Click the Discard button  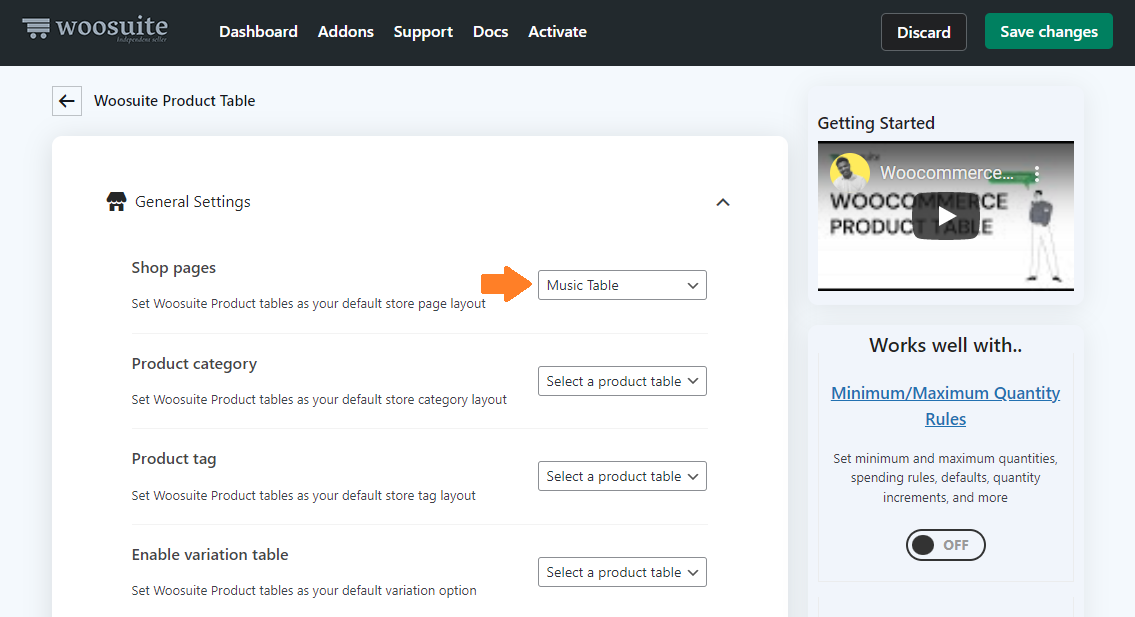click(924, 32)
